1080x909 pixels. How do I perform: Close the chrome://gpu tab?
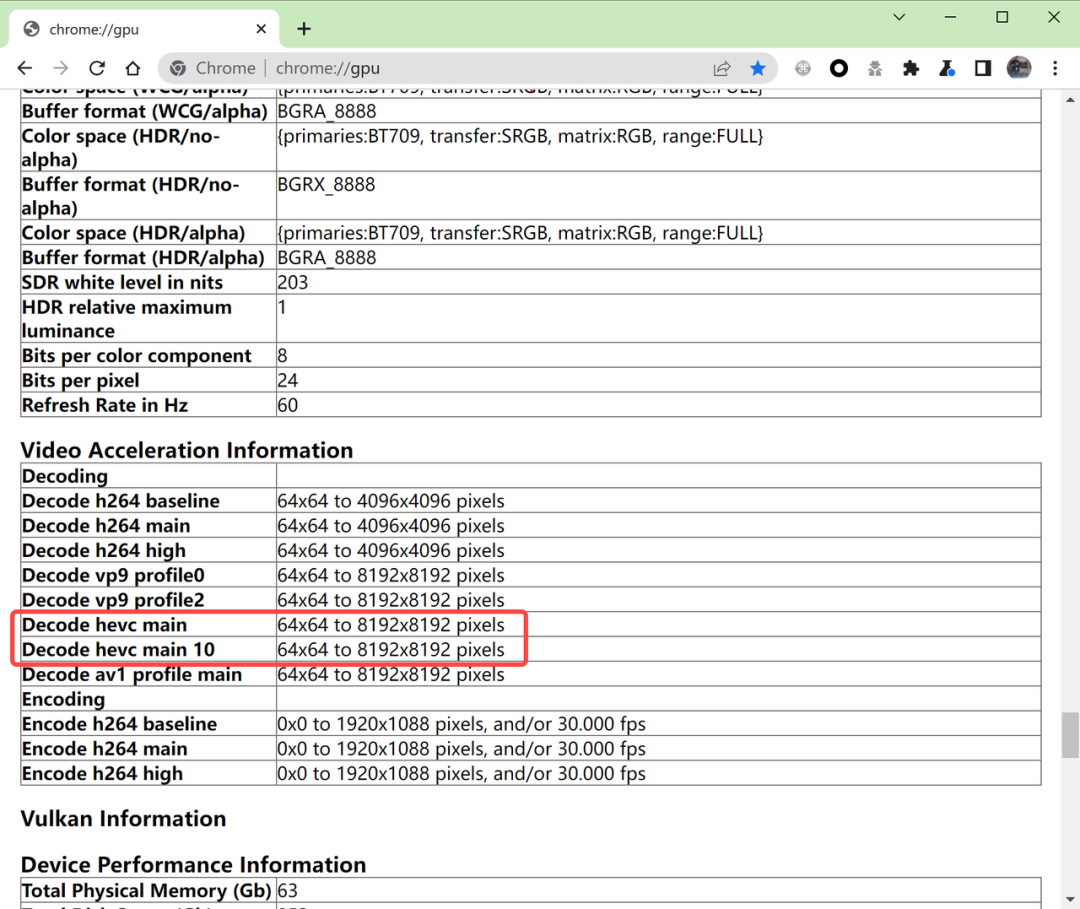(x=262, y=29)
